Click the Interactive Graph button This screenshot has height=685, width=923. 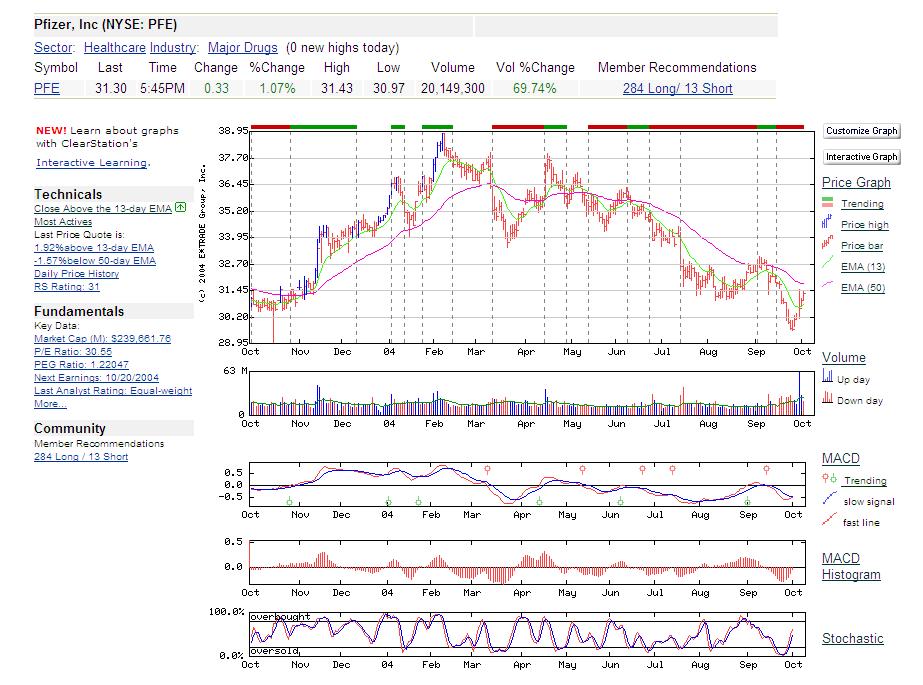pyautogui.click(x=861, y=156)
